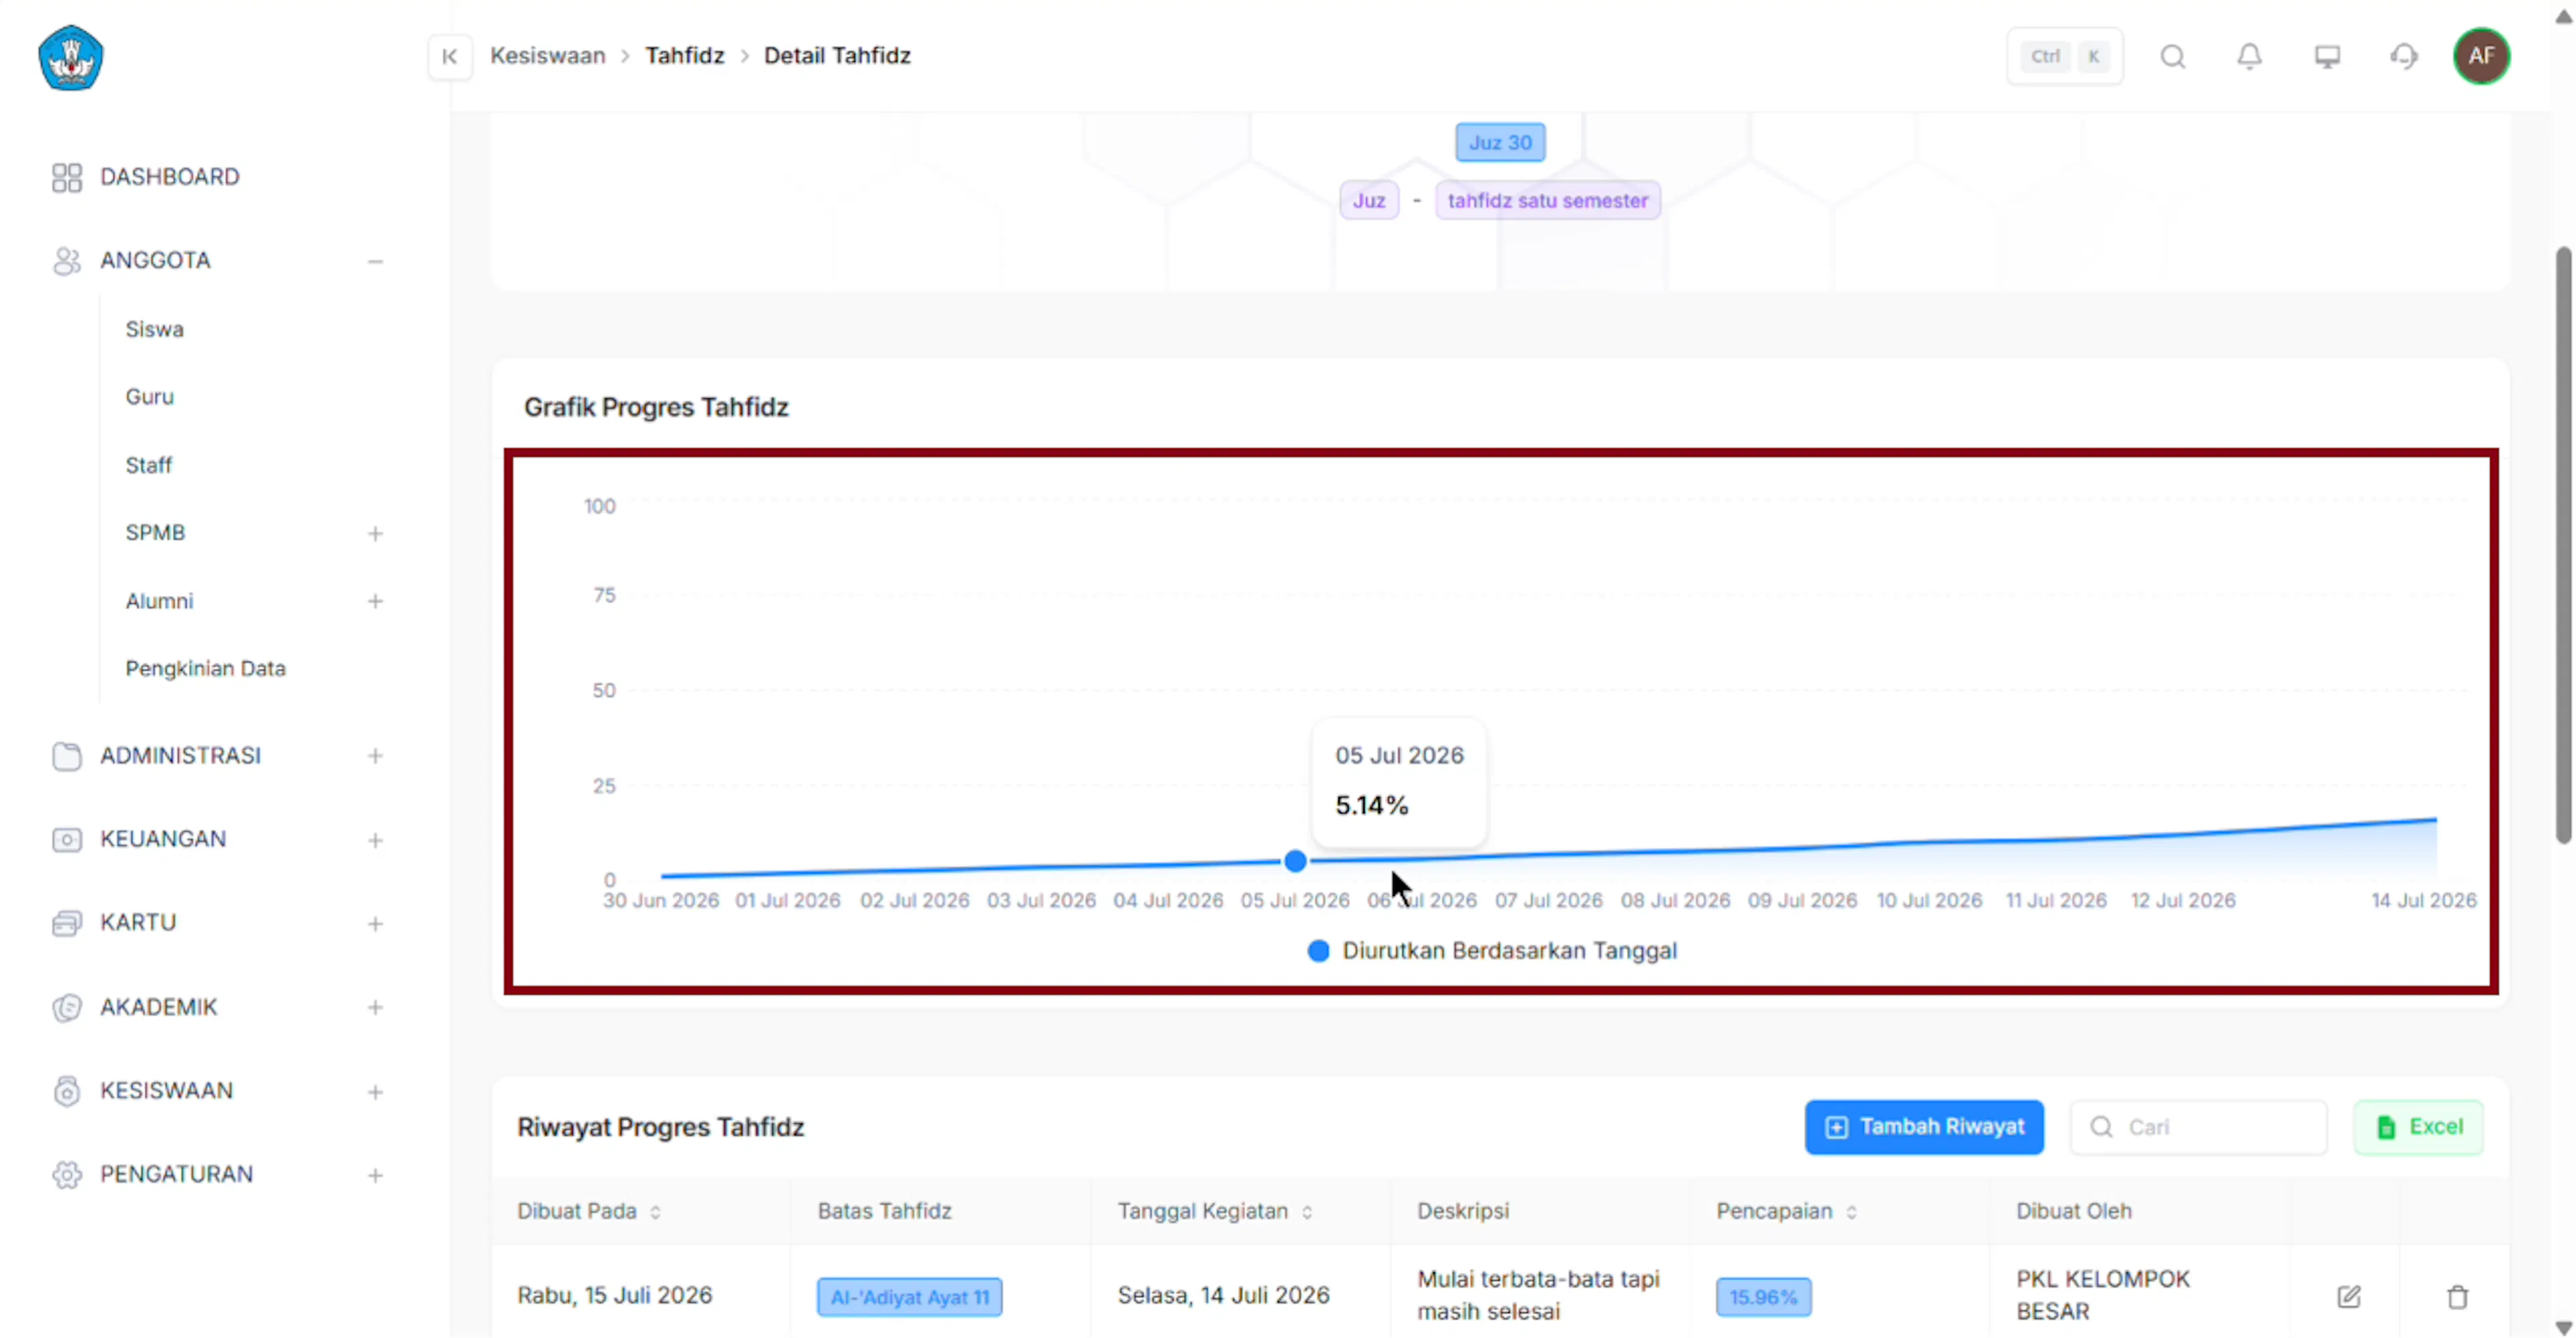Click the monitor display icon in header
The height and width of the screenshot is (1338, 2576).
point(2327,56)
